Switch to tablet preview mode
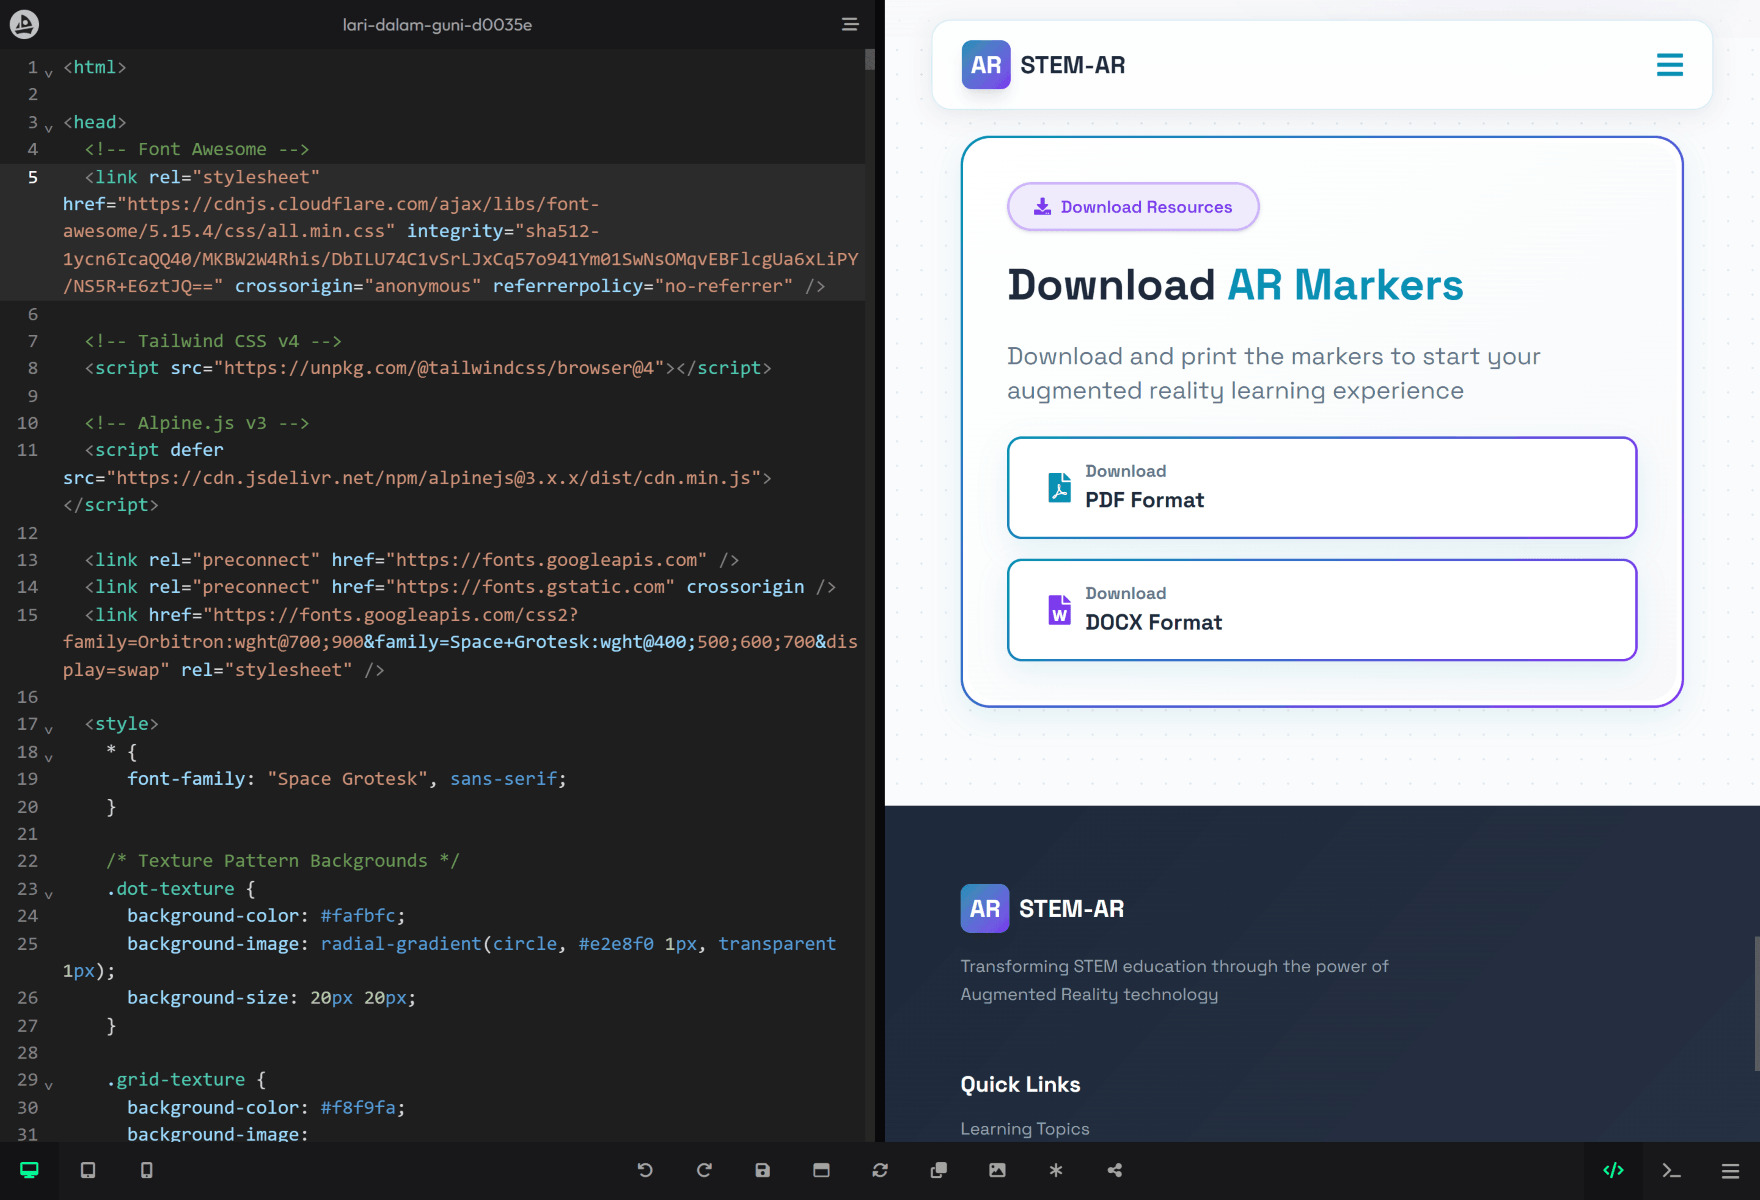 coord(88,1170)
